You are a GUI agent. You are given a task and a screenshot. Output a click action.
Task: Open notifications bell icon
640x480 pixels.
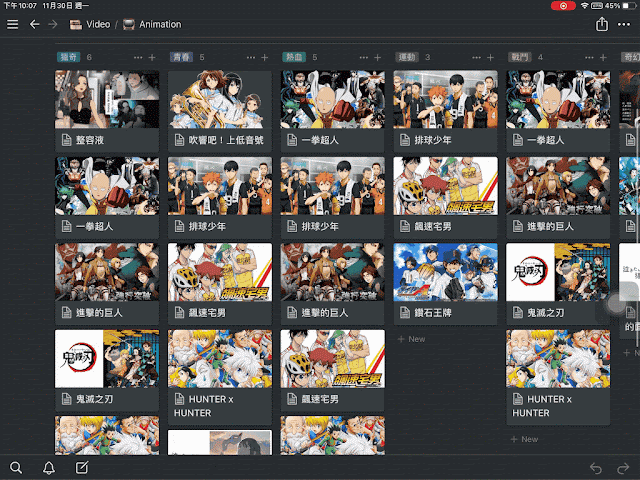(x=49, y=468)
